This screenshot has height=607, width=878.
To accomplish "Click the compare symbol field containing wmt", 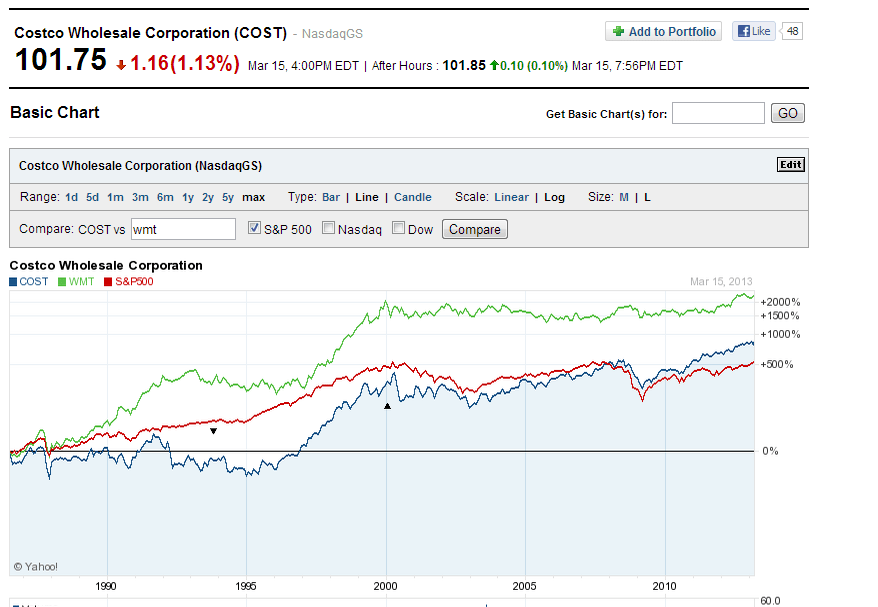I will [x=183, y=229].
